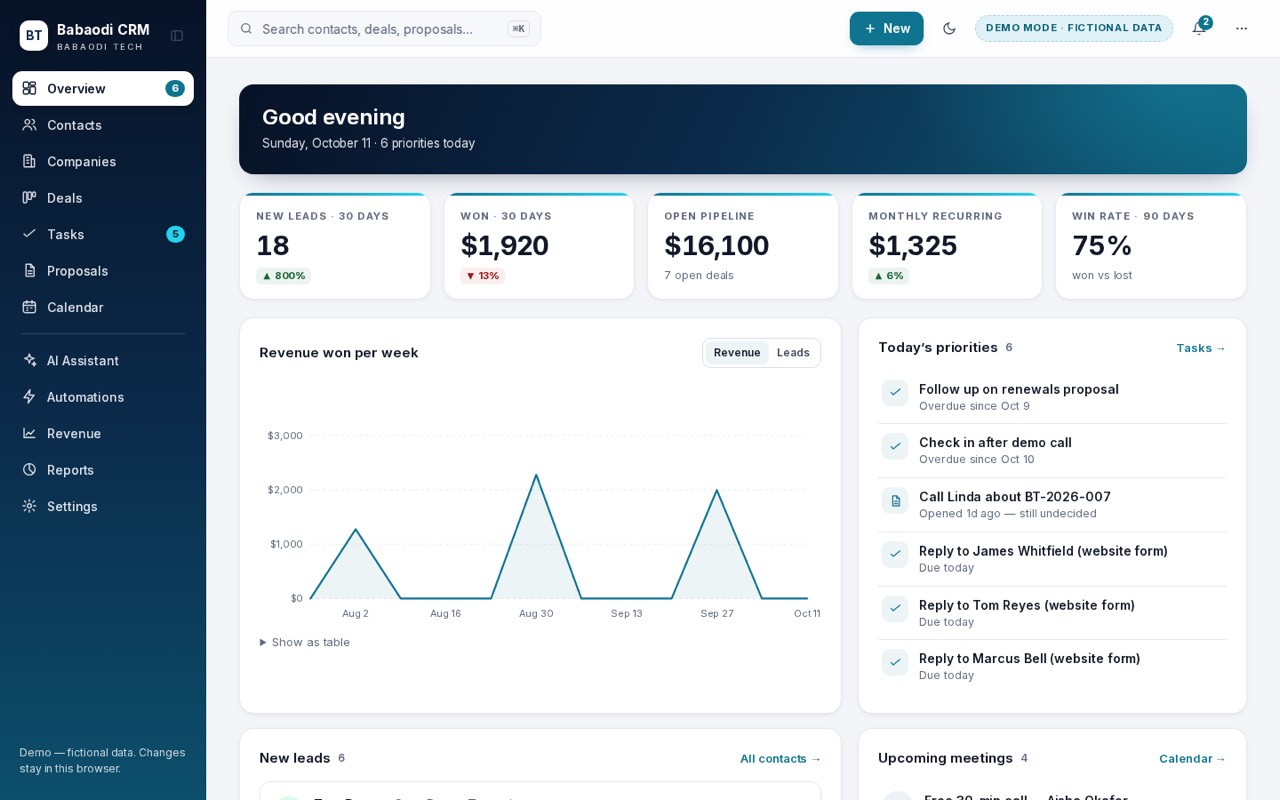Open the Calendar arrow link in meetings
This screenshot has height=800, width=1280.
coord(1193,759)
